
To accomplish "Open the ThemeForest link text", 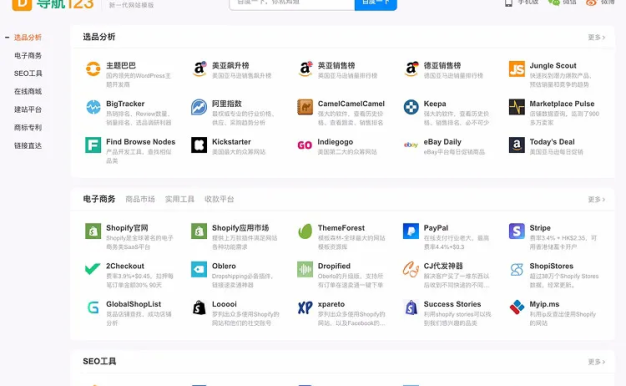I will 341,228.
